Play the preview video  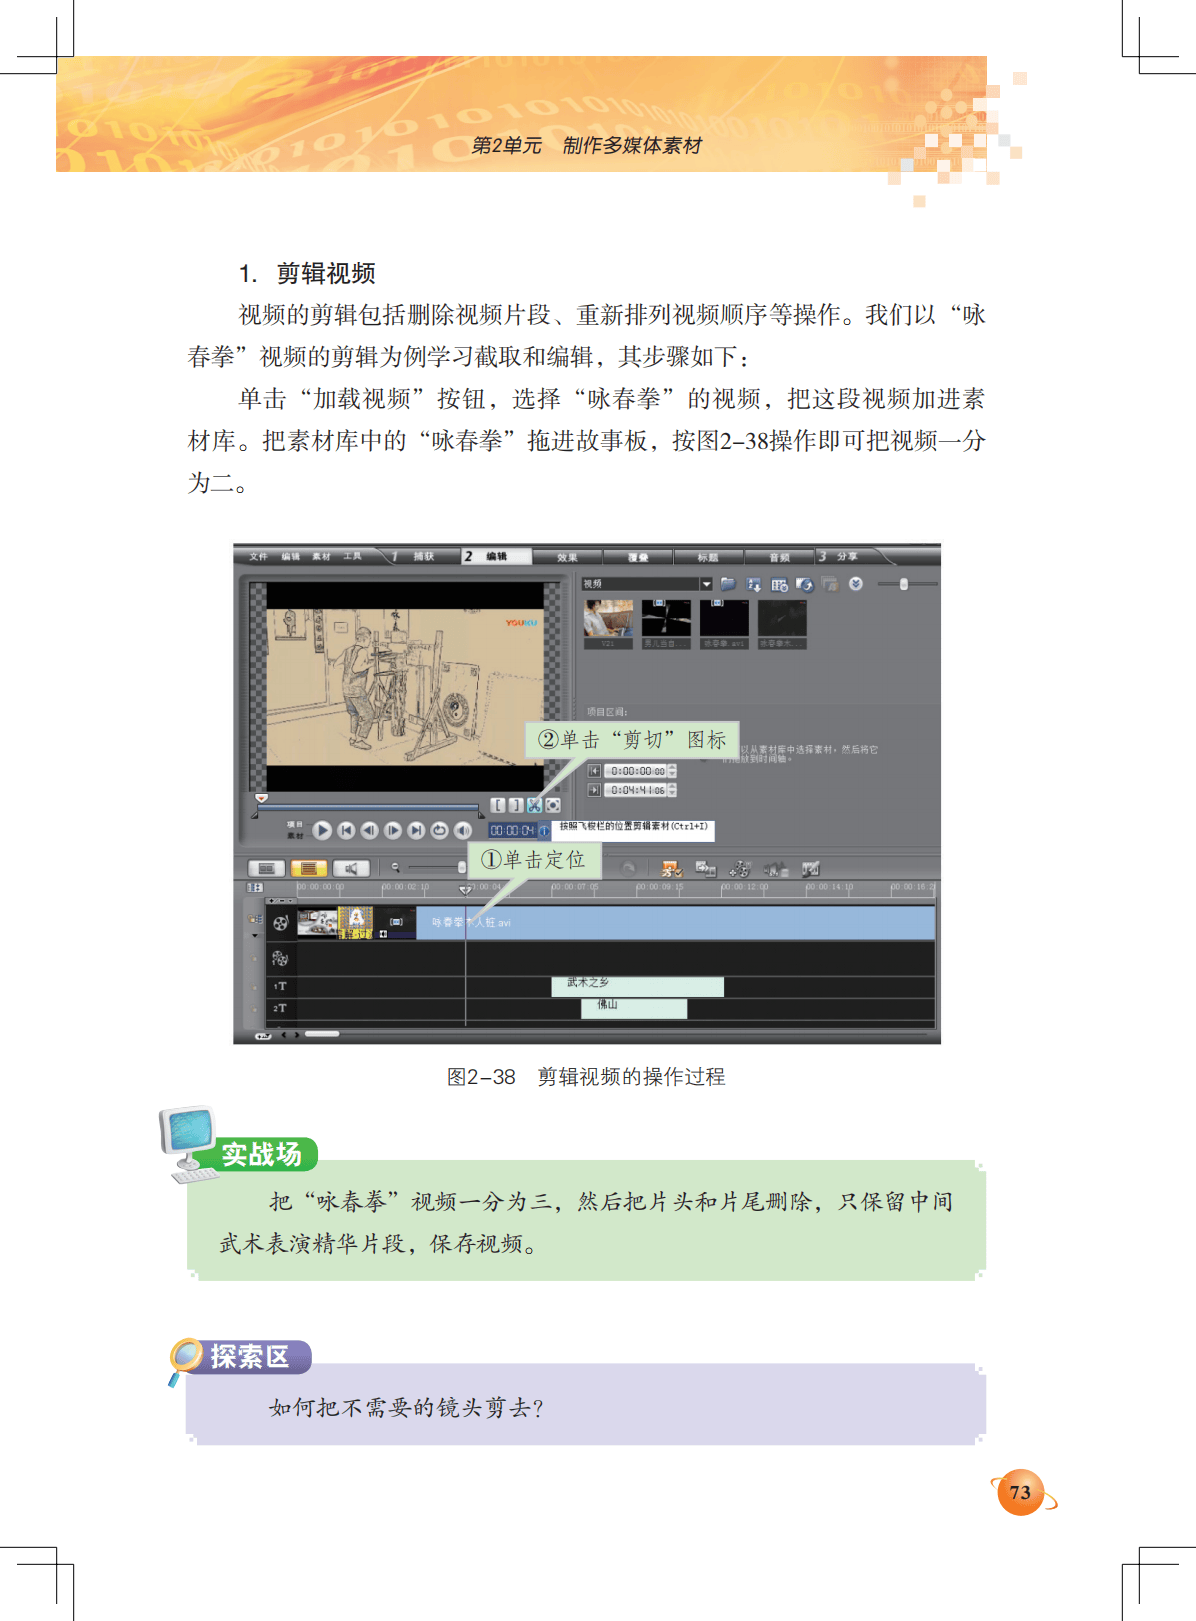click(322, 830)
